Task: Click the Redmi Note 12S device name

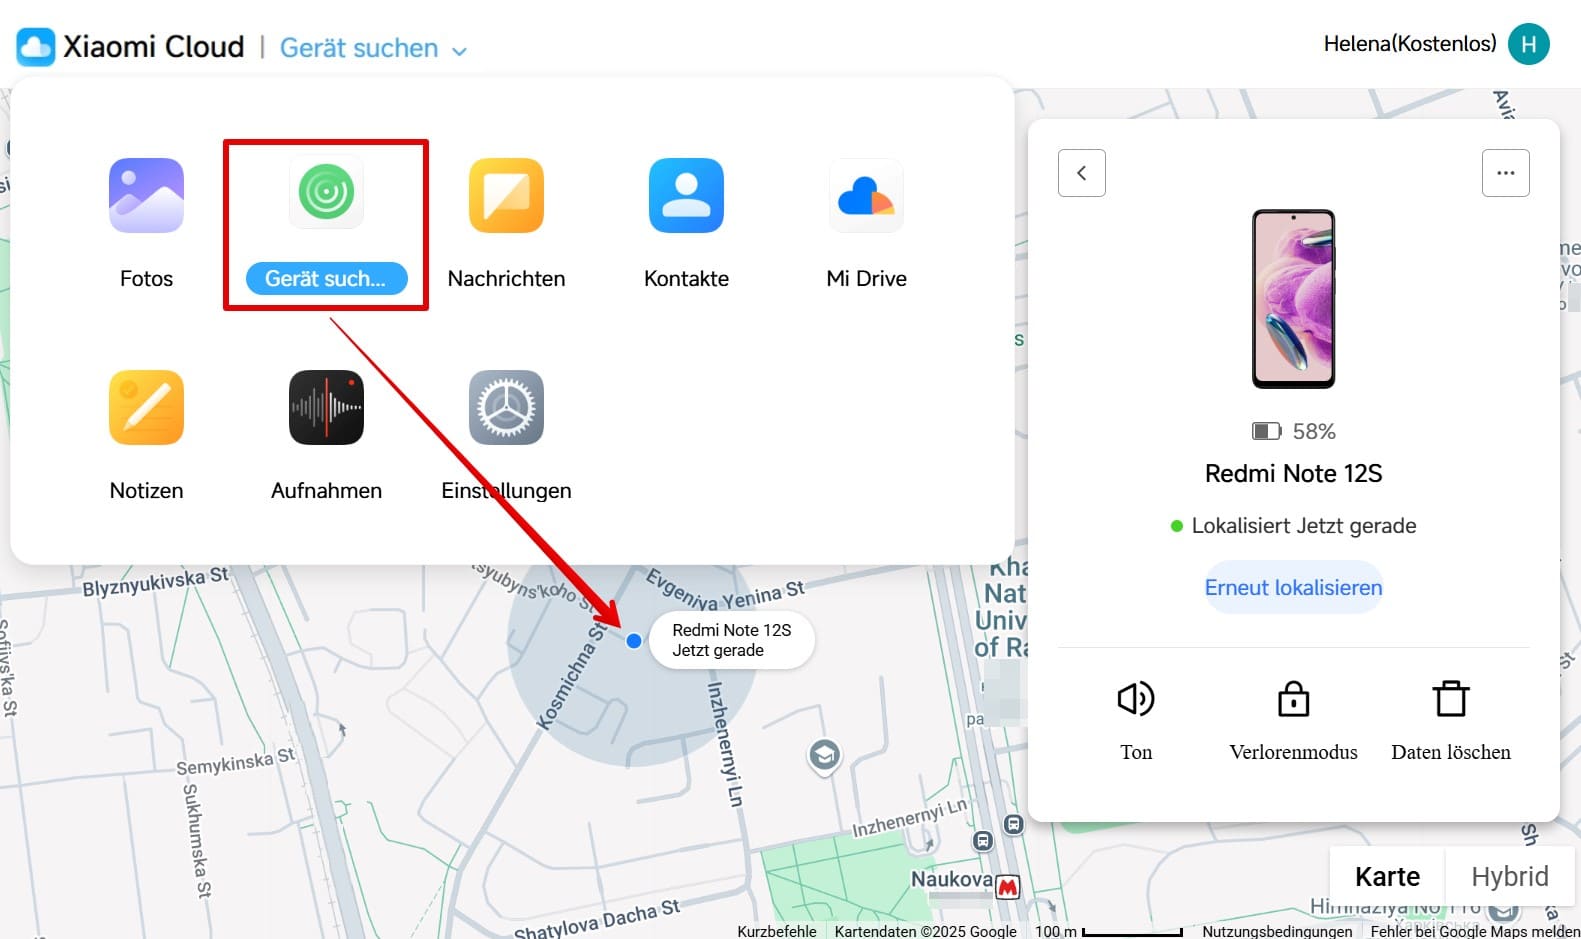Action: coord(1293,474)
